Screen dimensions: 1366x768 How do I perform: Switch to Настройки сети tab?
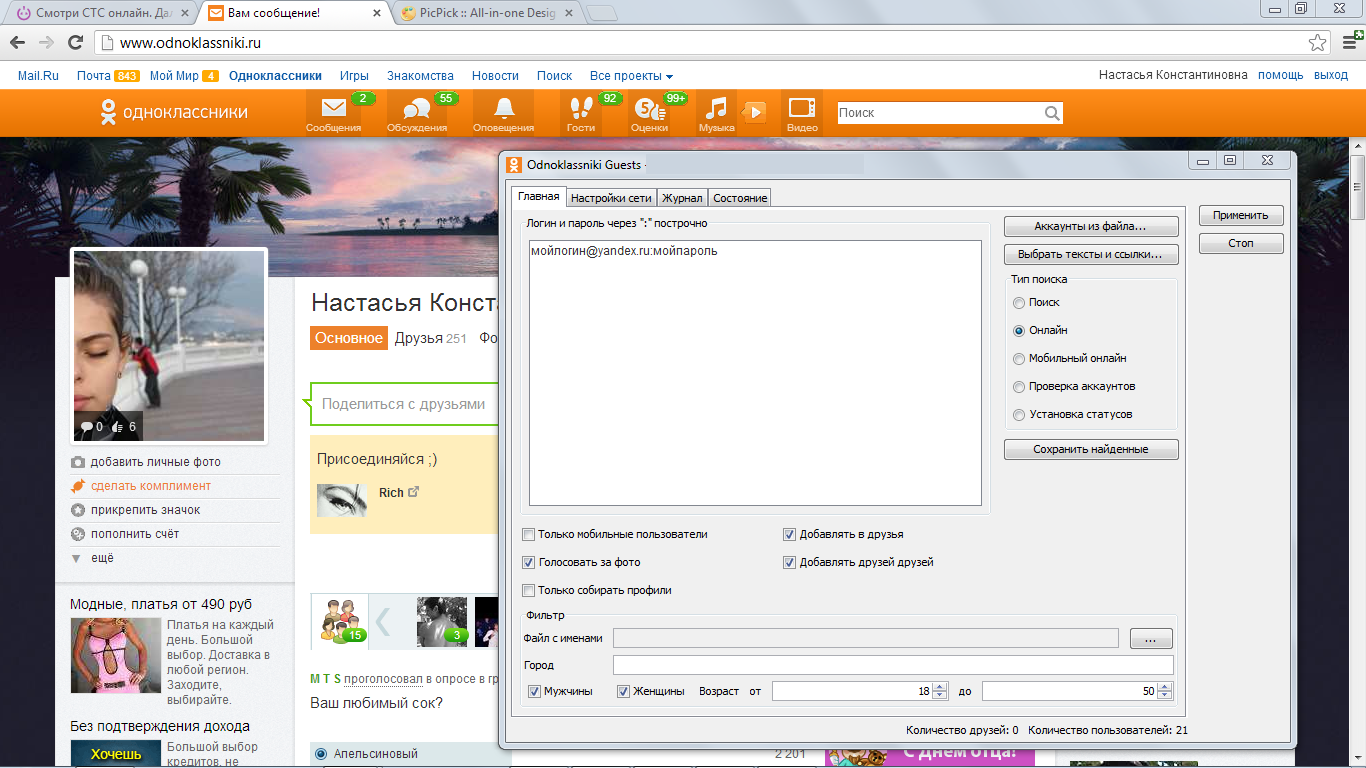[x=611, y=198]
